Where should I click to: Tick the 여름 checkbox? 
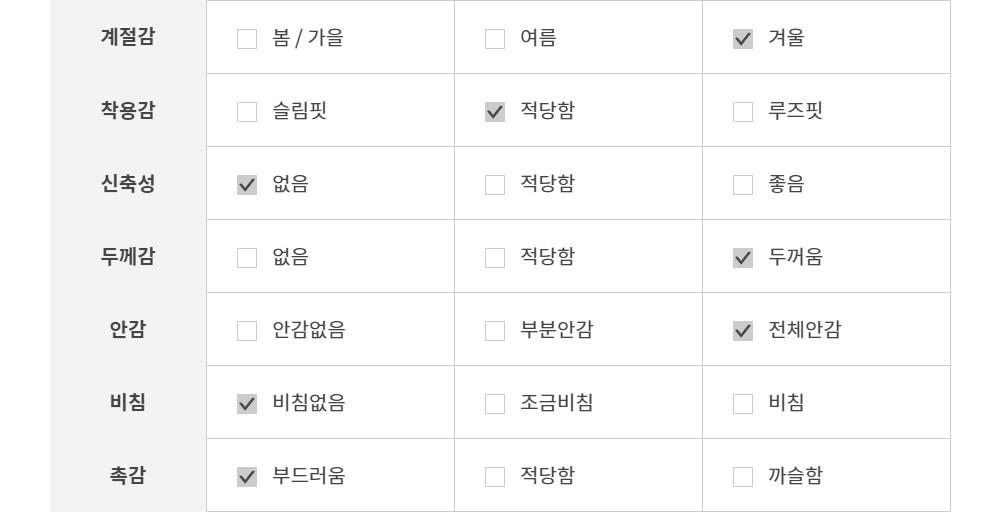point(495,40)
